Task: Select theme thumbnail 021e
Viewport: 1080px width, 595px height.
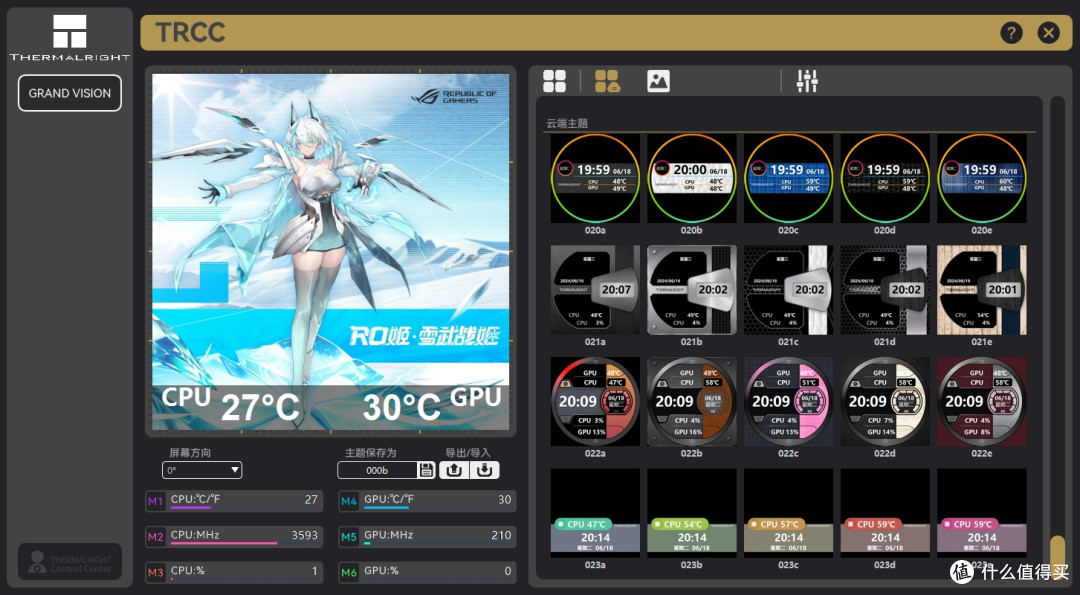Action: [x=982, y=290]
